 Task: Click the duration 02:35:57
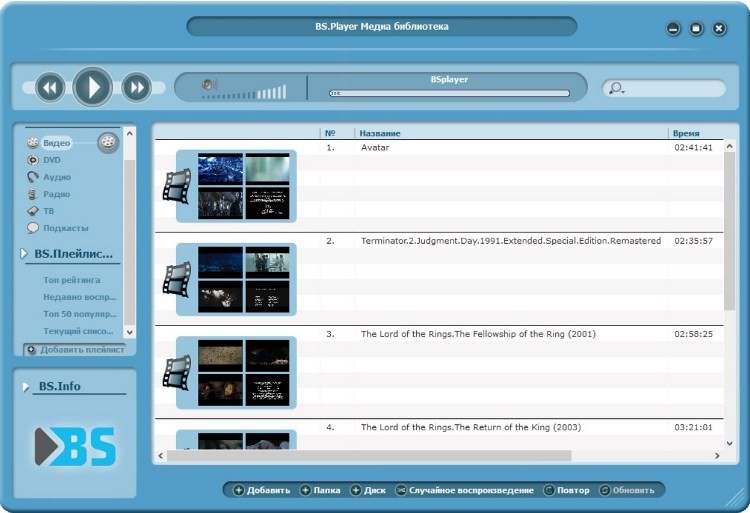point(694,241)
